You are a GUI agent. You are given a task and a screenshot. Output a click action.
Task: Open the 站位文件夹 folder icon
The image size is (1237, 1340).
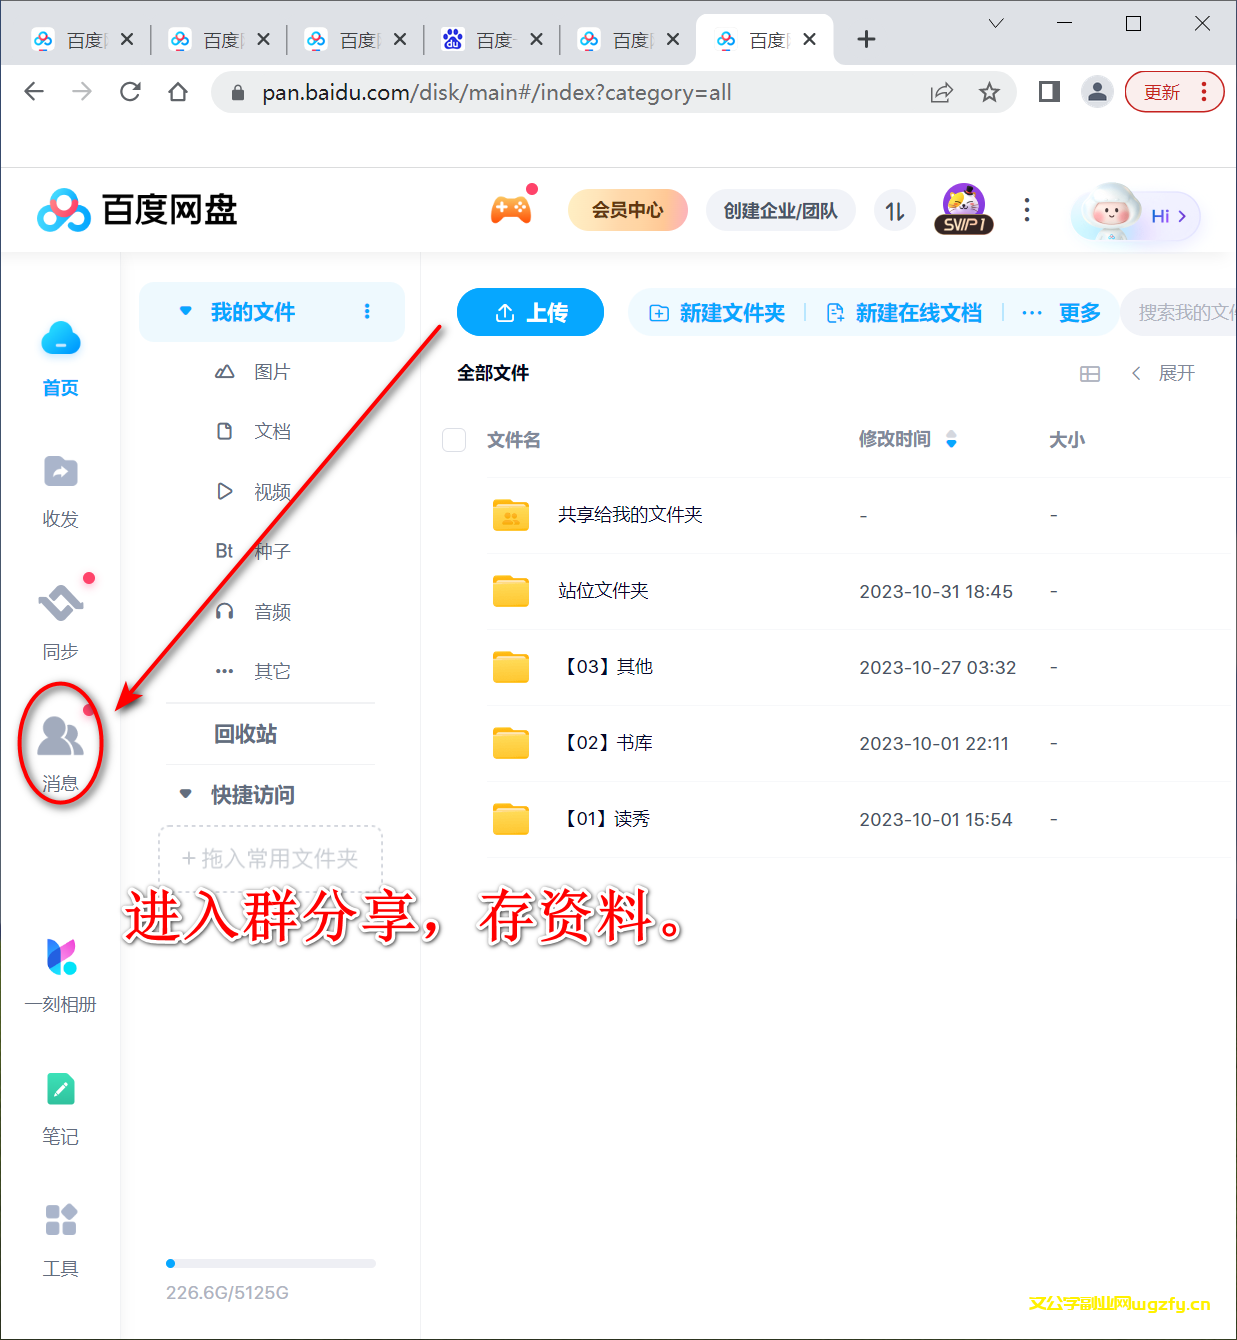pyautogui.click(x=511, y=591)
